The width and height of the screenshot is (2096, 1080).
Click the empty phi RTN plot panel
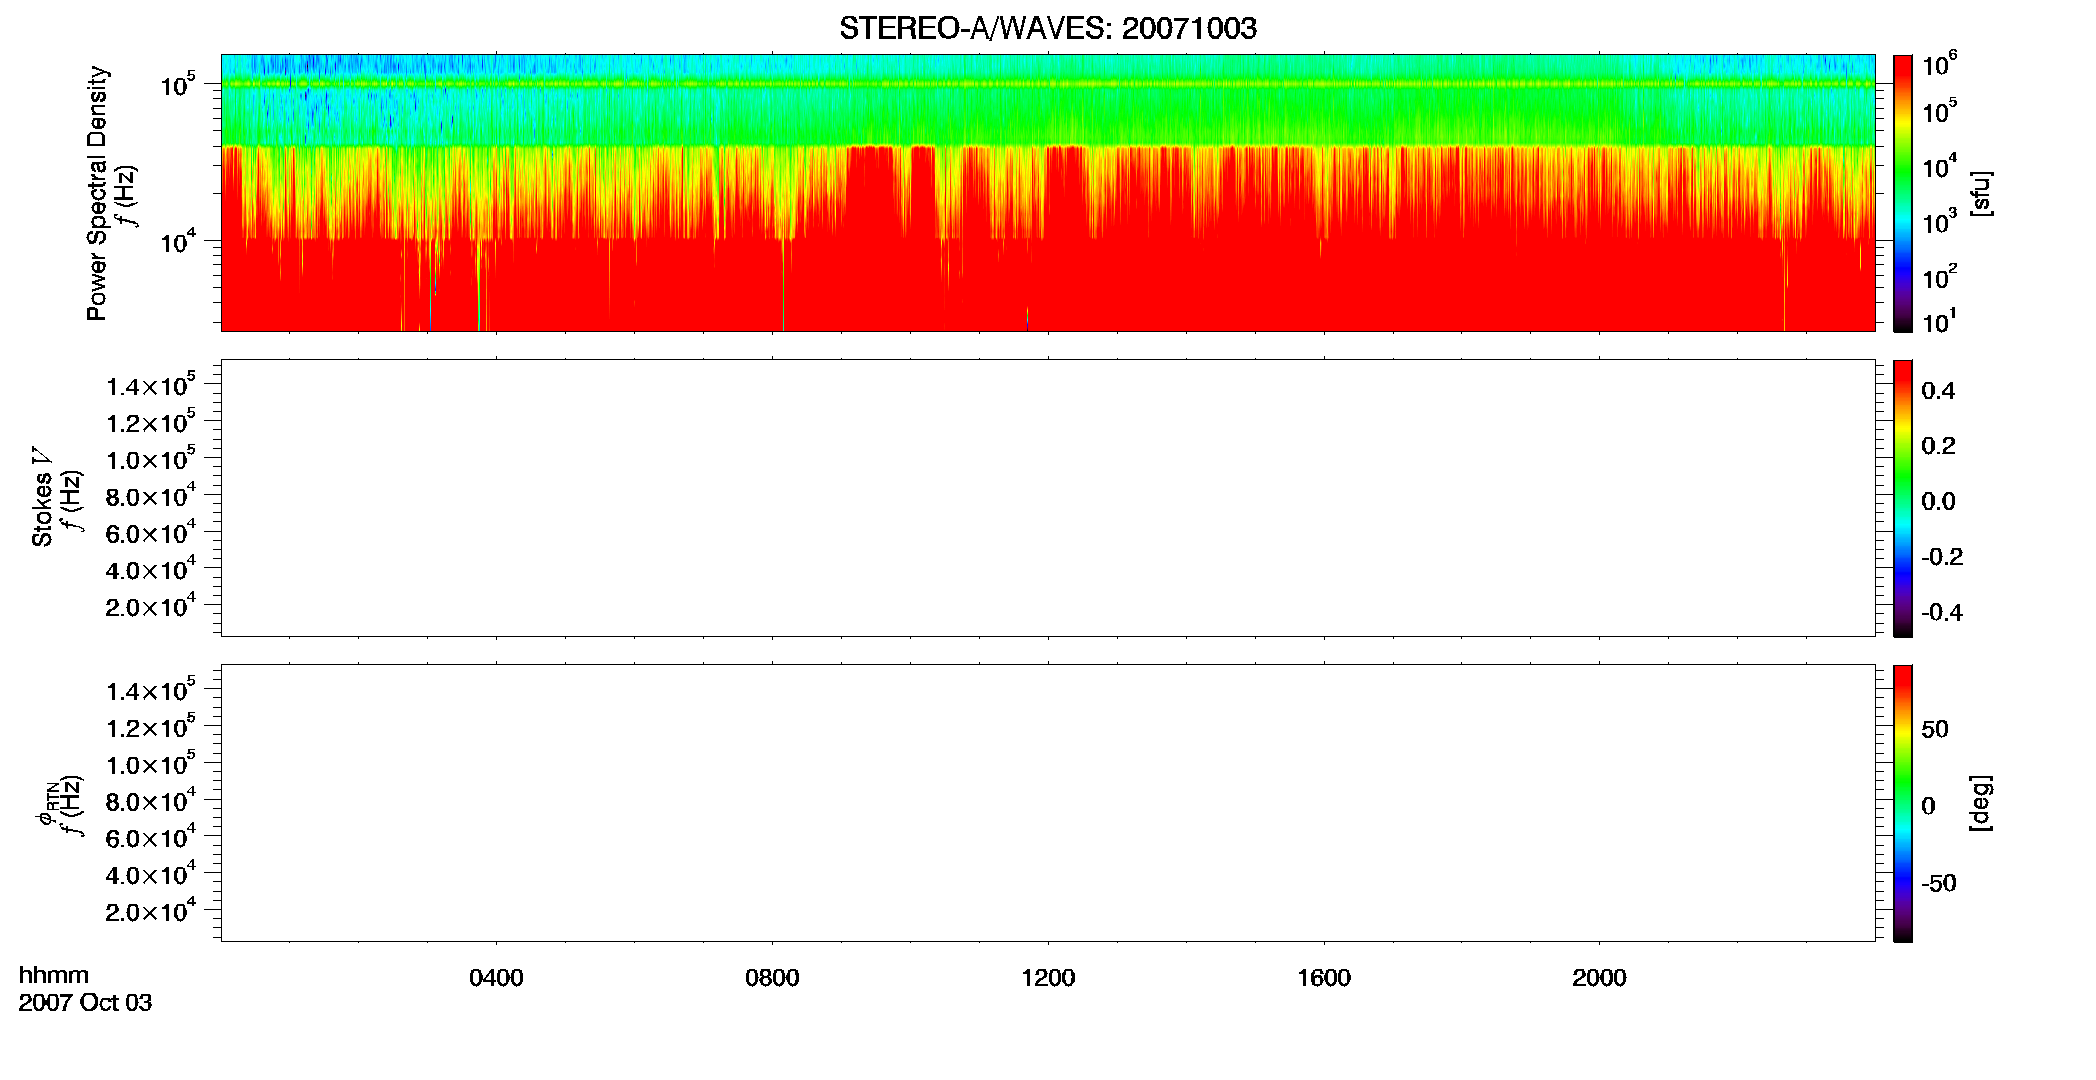(1048, 803)
